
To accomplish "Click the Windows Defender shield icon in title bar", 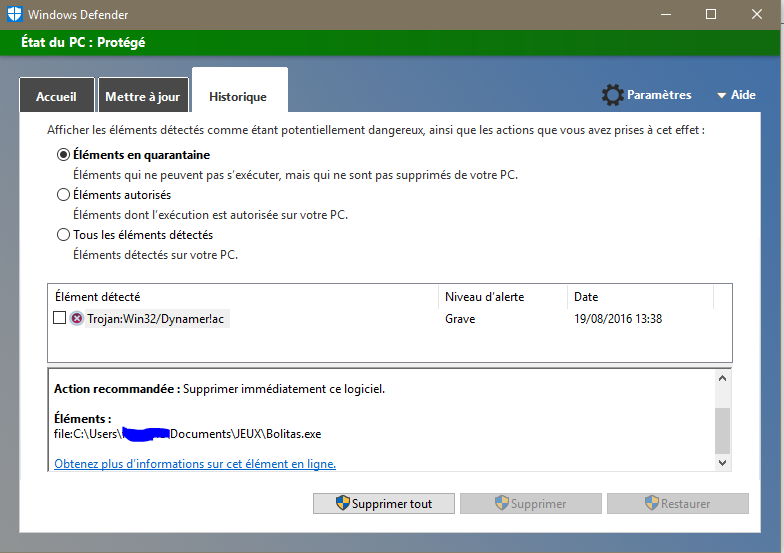I will (14, 14).
